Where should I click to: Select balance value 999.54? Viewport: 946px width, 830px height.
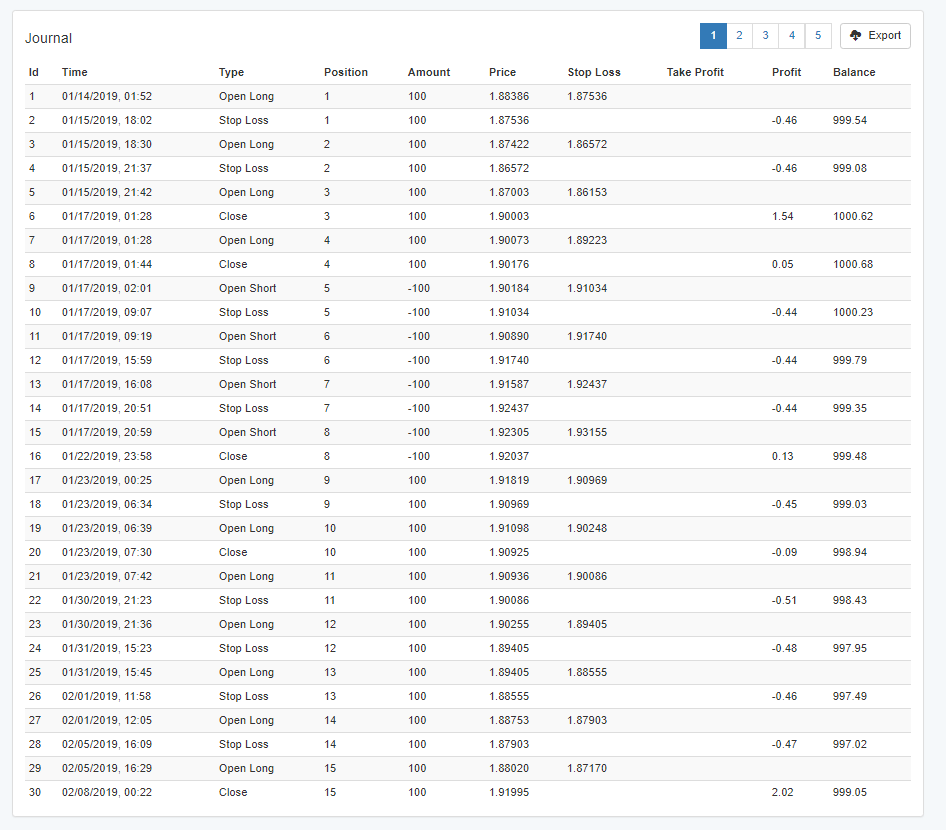tap(850, 121)
